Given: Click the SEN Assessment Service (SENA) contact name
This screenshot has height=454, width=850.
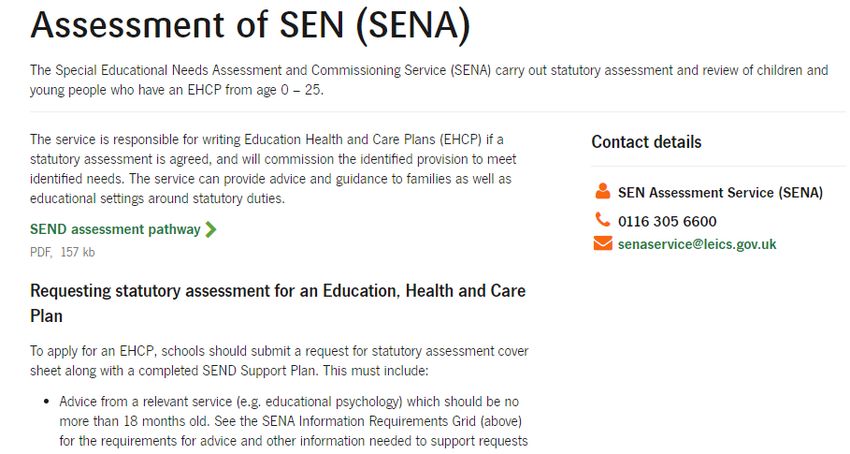Looking at the screenshot, I should pyautogui.click(x=720, y=193).
